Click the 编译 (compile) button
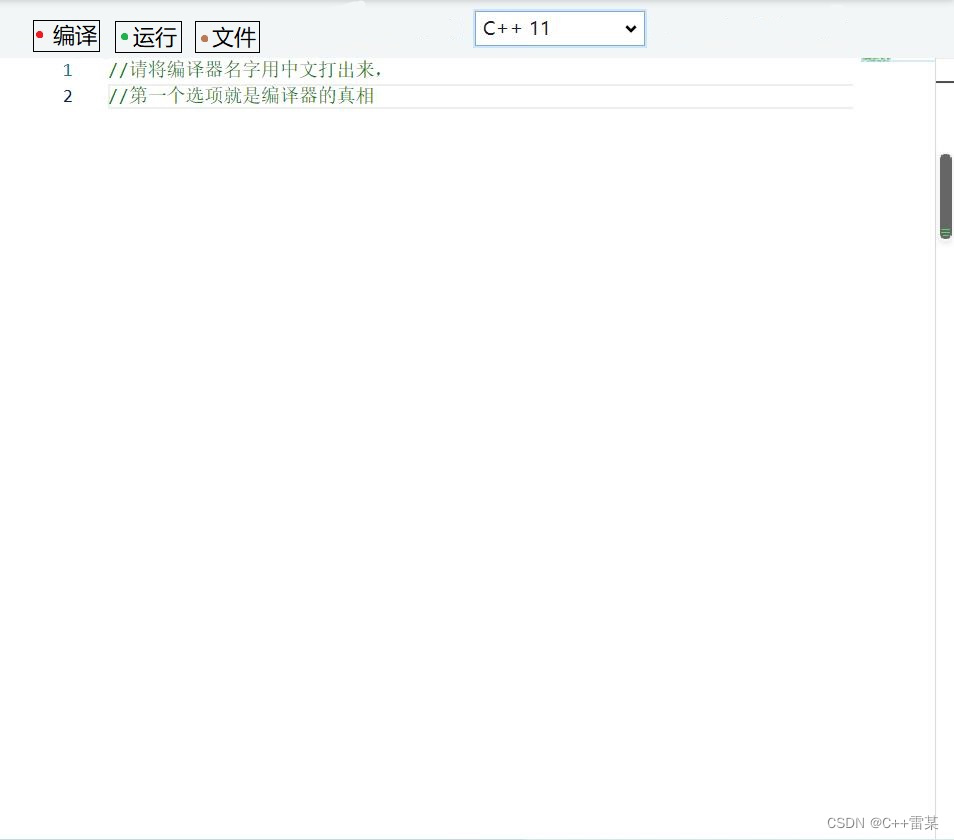 point(66,36)
